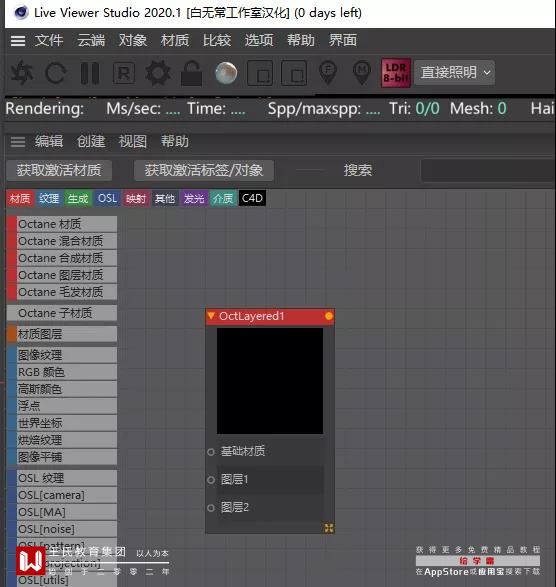Select Octane 图层材质 node entry
The height and width of the screenshot is (587, 556).
[x=62, y=275]
